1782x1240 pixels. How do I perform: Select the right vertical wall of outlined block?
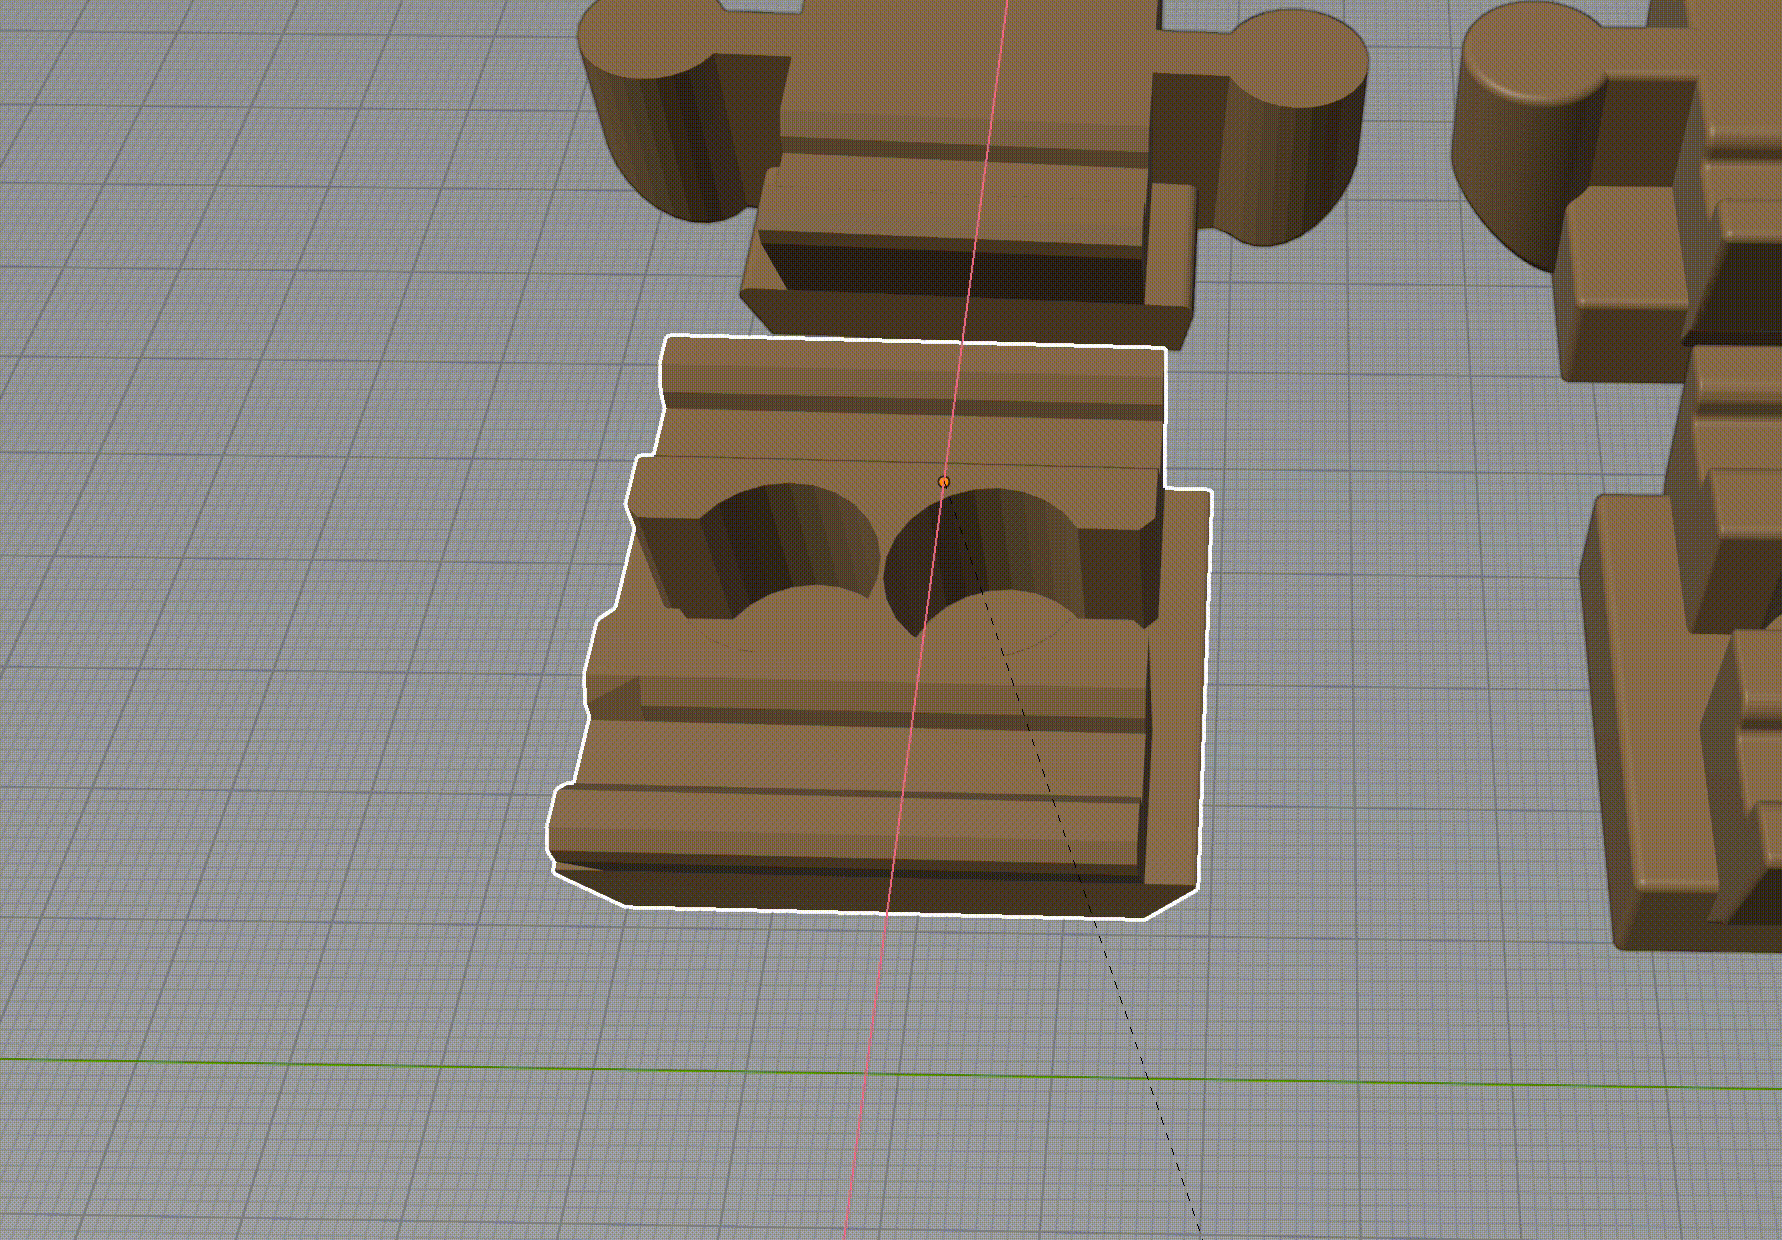[1175, 700]
